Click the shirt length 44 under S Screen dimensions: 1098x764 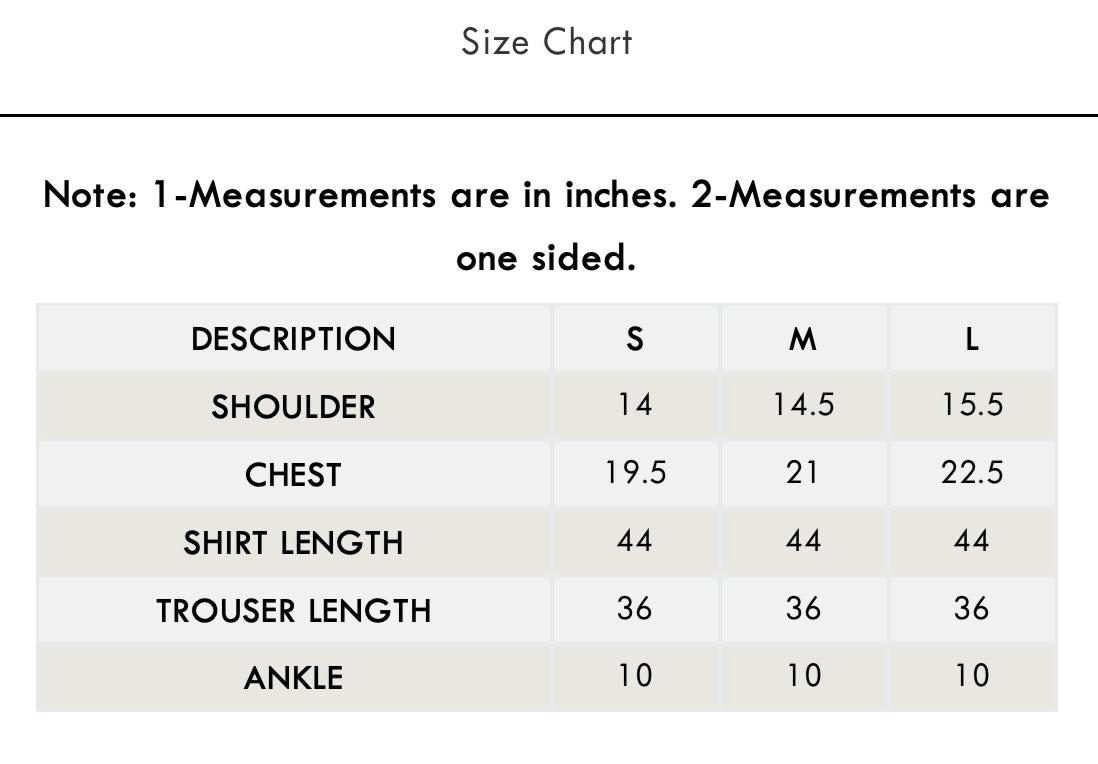(635, 540)
